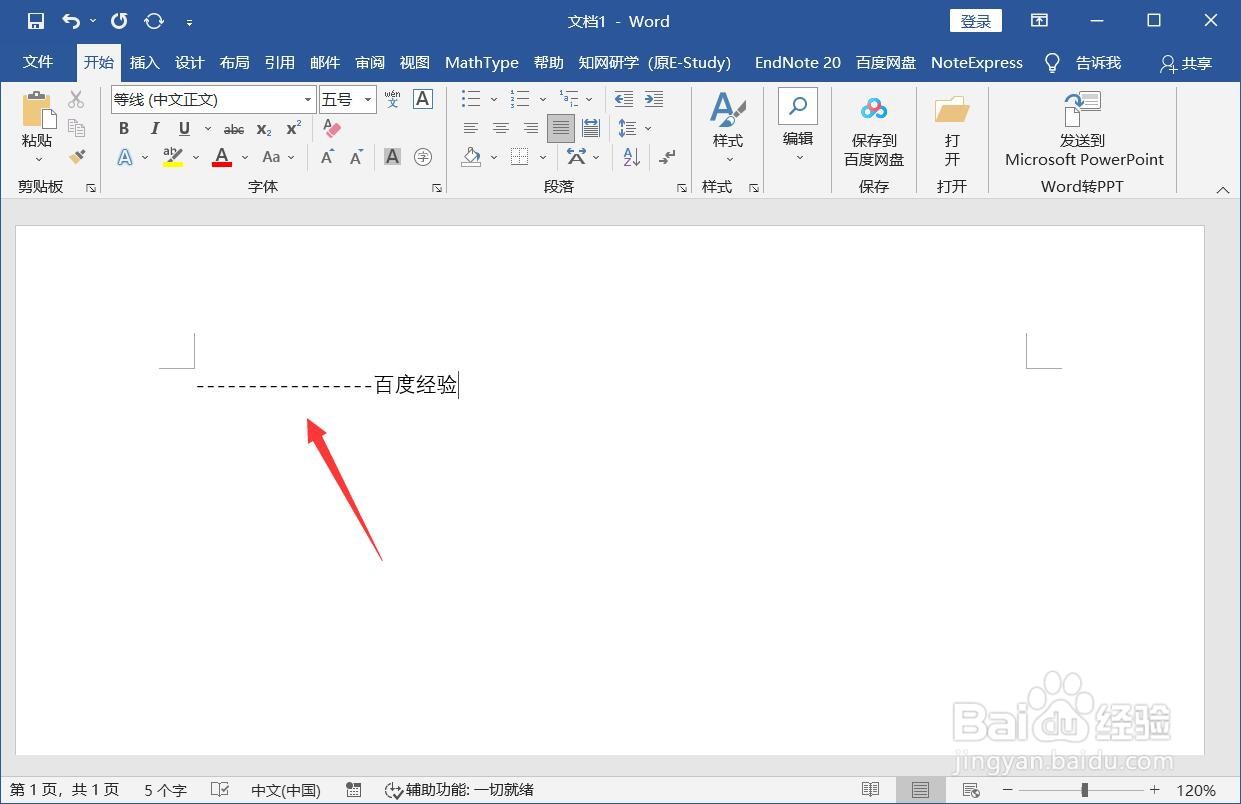The height and width of the screenshot is (804, 1241).
Task: Toggle Character Shading
Action: tap(392, 157)
